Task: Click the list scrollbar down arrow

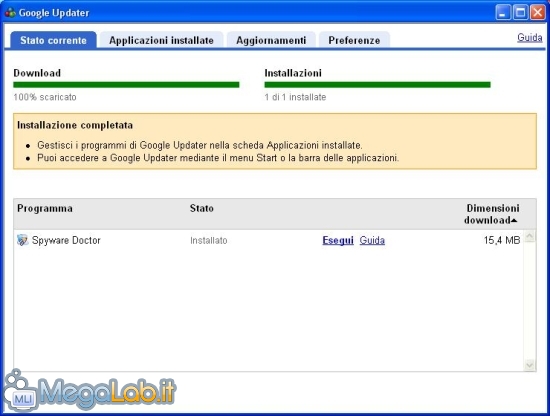Action: (x=529, y=365)
